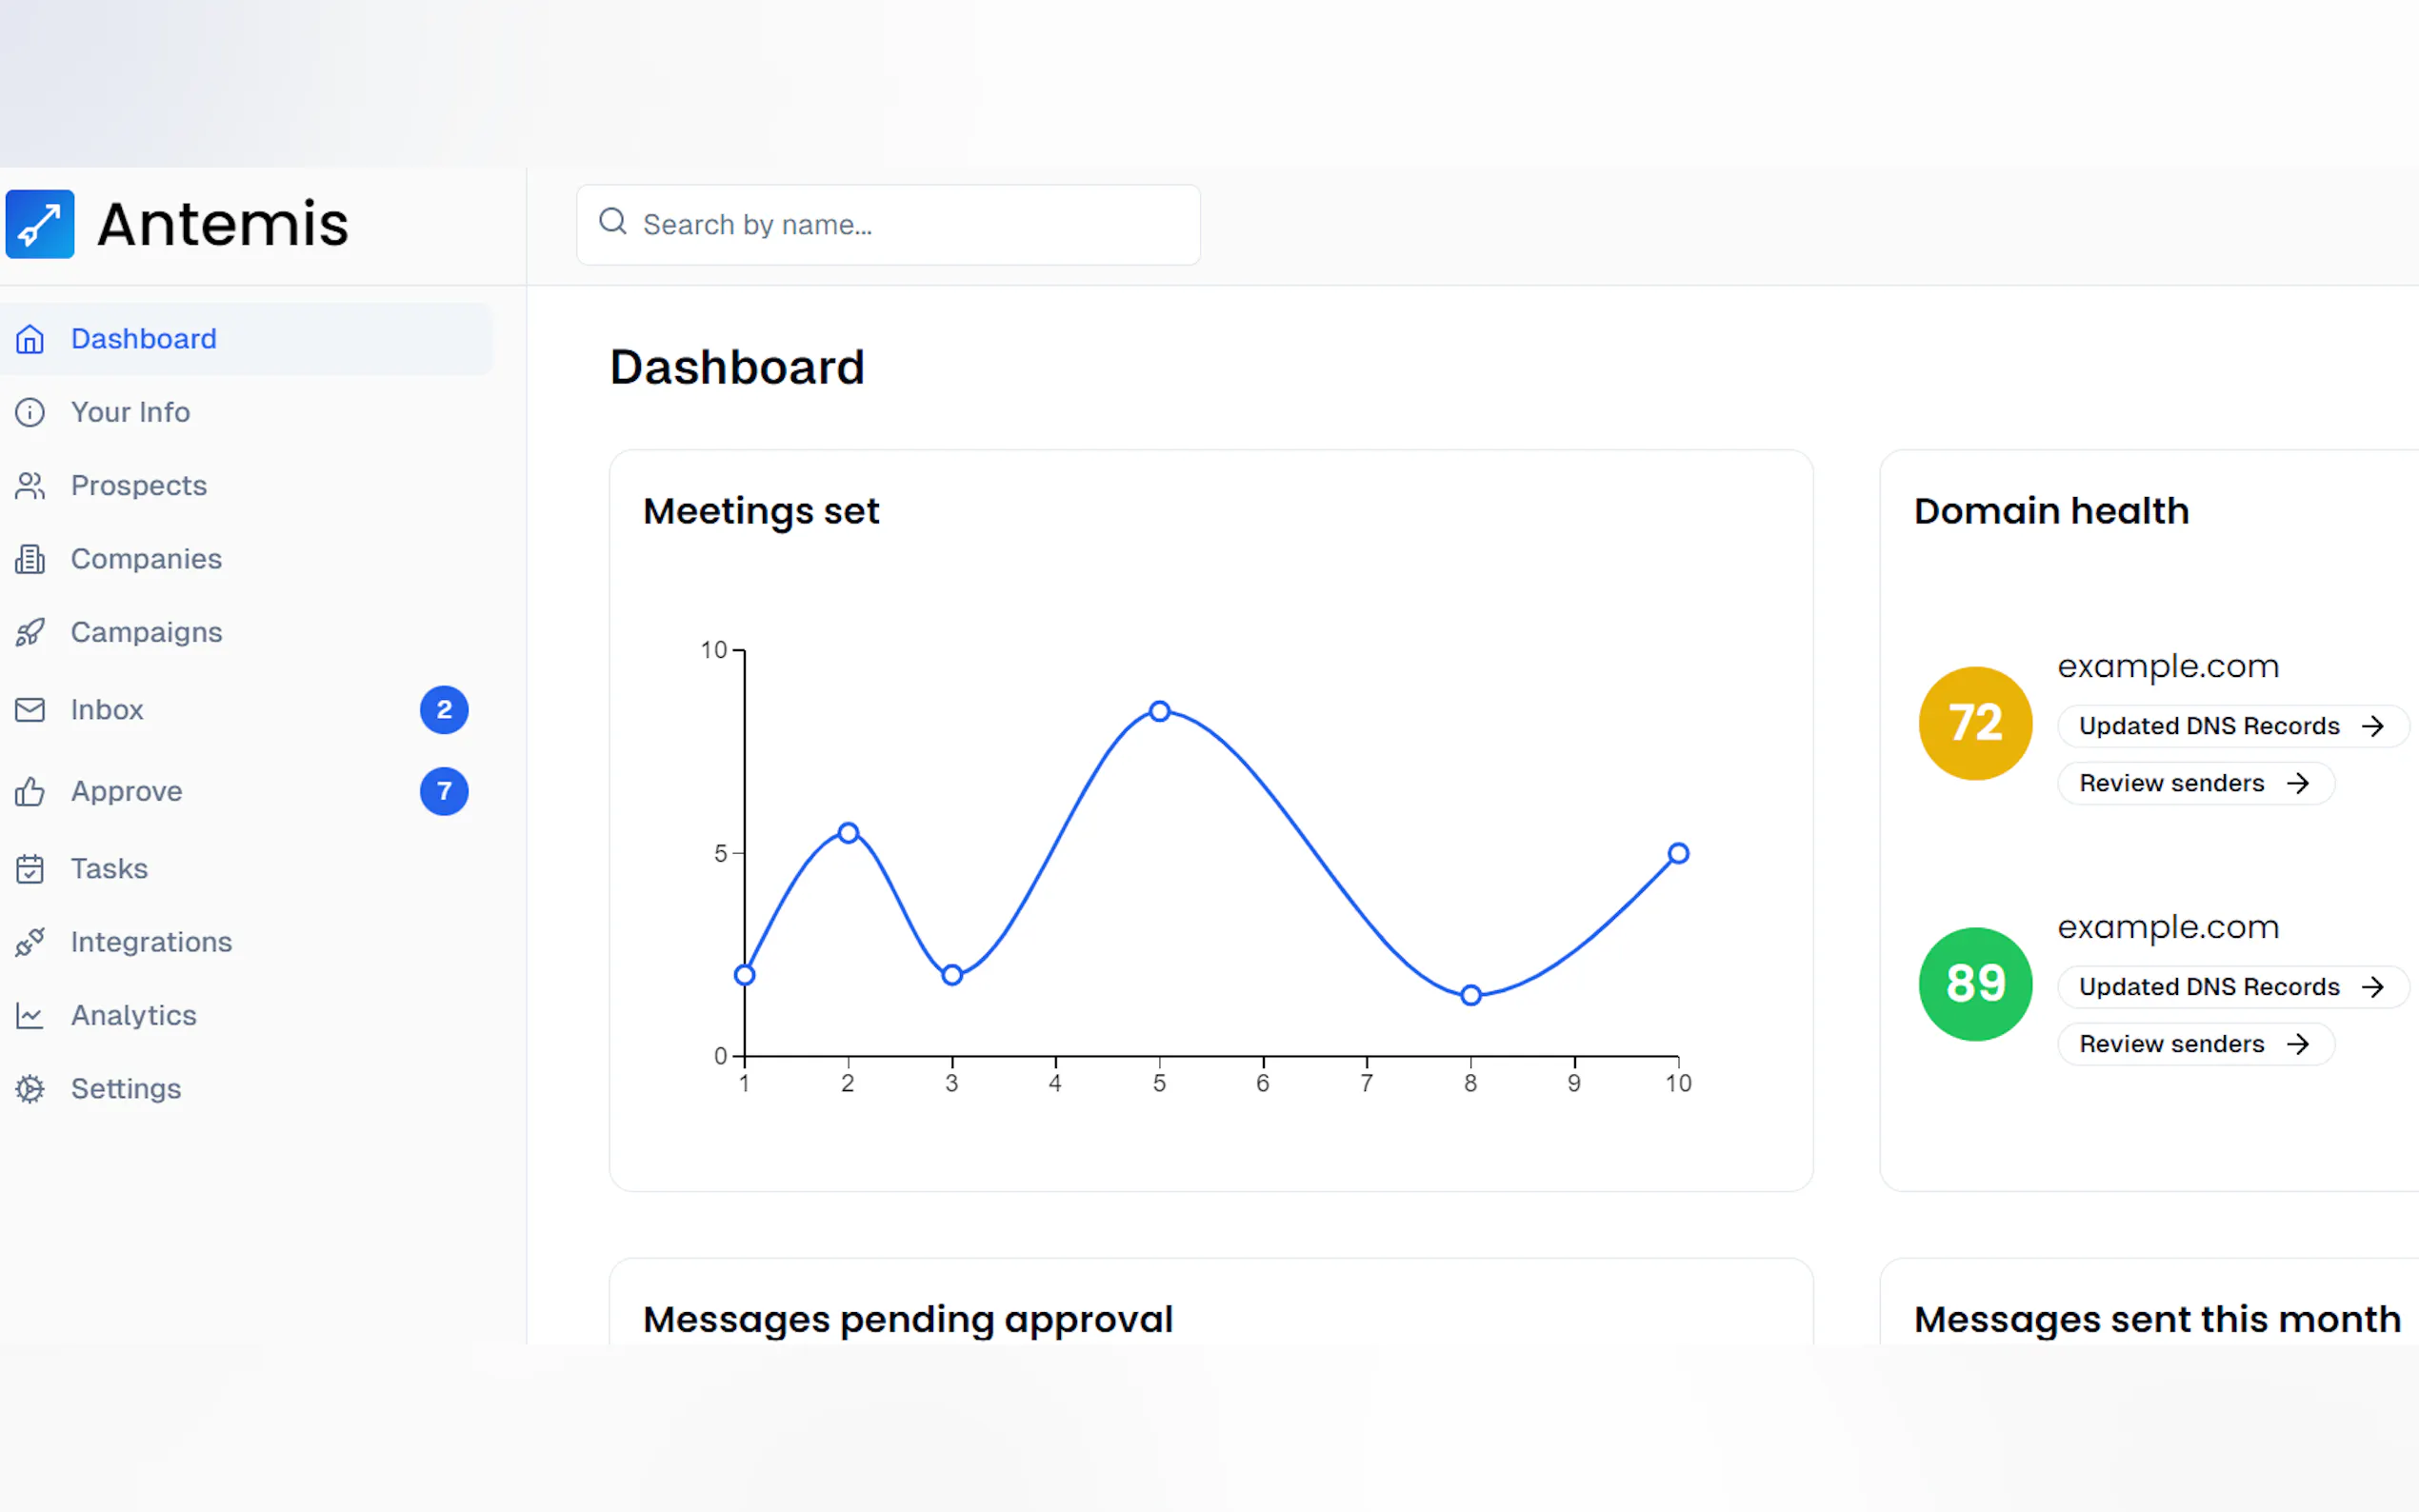The image size is (2419, 1512).
Task: Click the Prospects people icon
Action: (x=30, y=486)
